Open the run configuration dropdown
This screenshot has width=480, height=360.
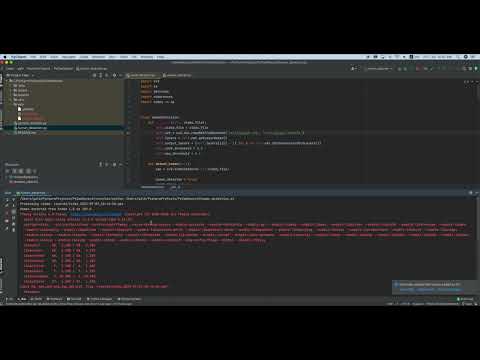click(379, 69)
